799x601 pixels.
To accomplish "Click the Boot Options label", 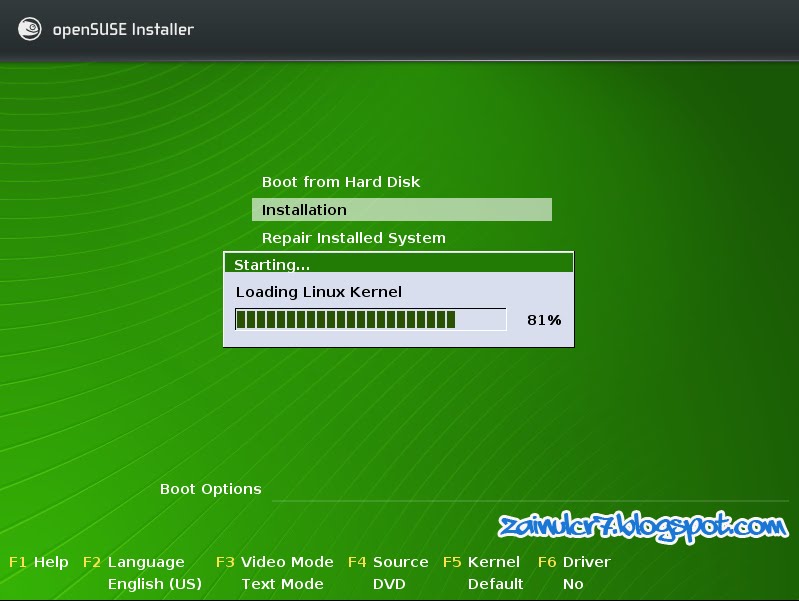I will (210, 489).
